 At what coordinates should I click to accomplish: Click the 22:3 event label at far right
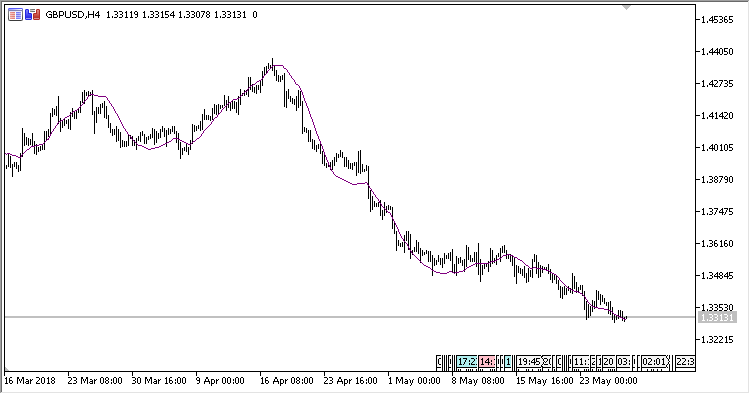(685, 362)
